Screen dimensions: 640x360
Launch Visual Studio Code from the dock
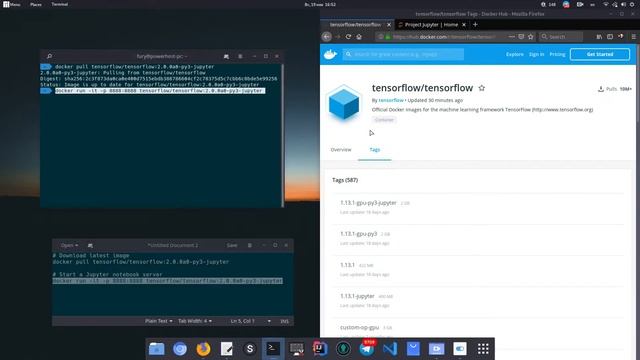tap(390, 349)
